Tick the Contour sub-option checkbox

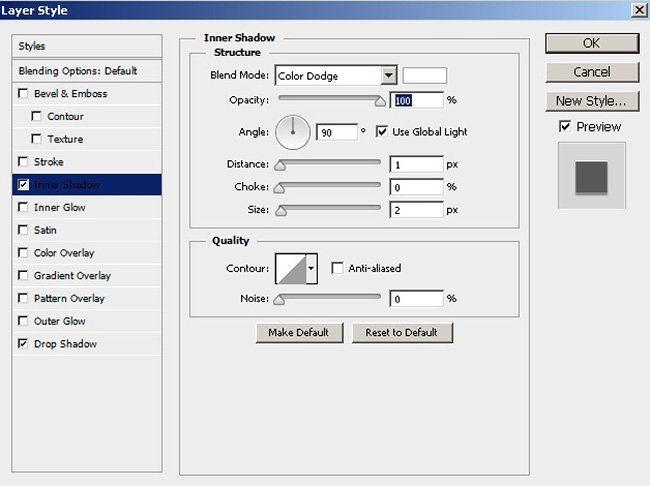pos(36,116)
